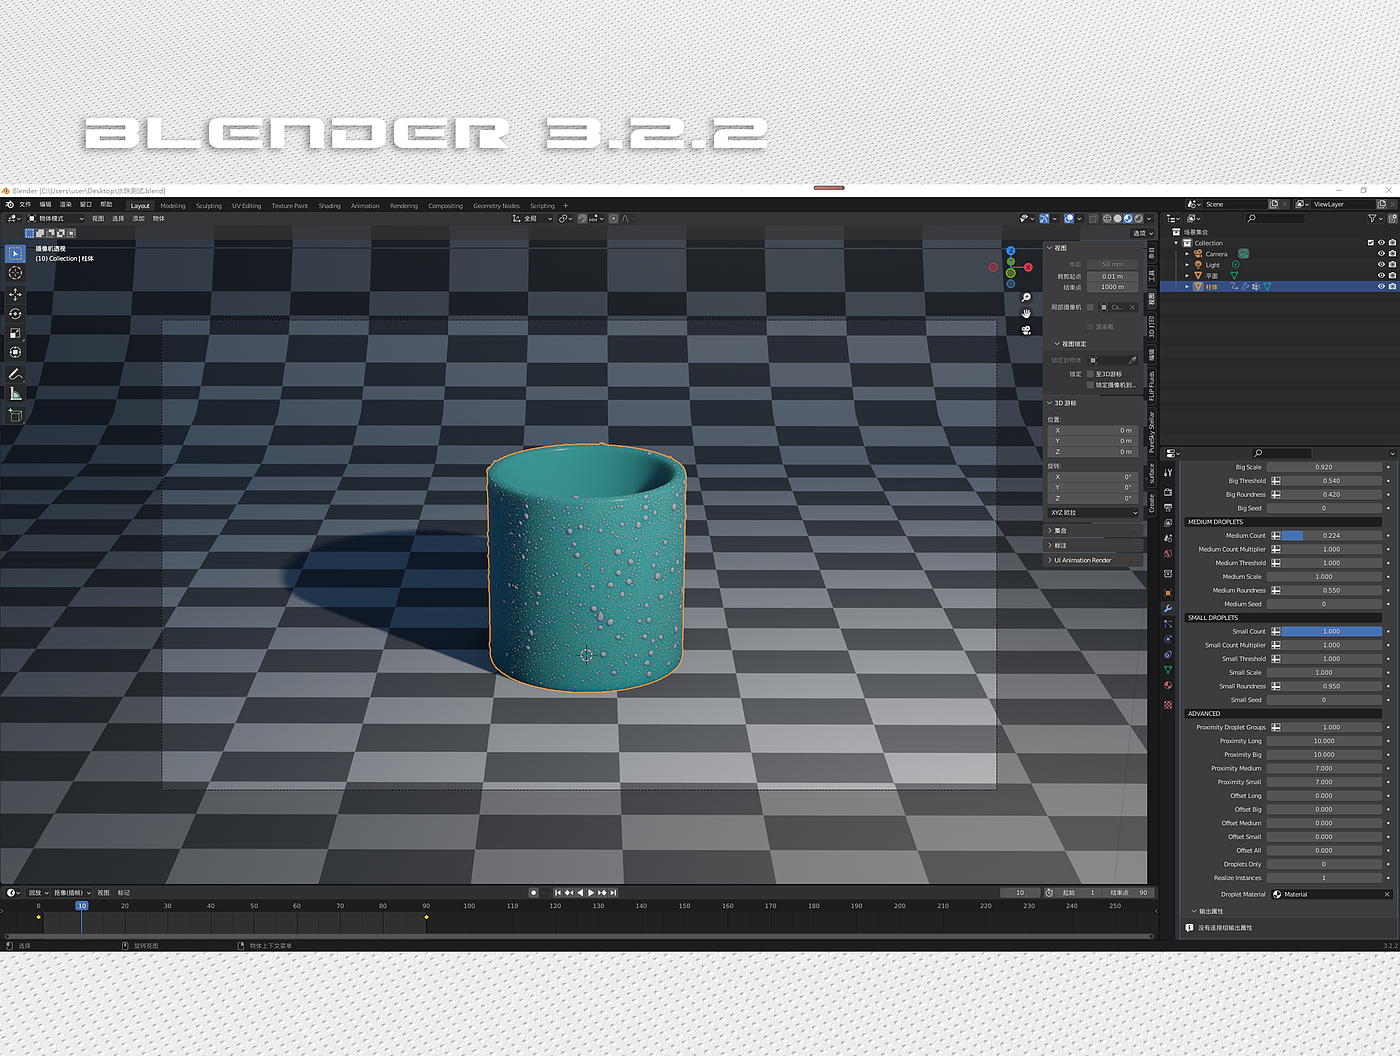Viewport: 1400px width, 1056px height.
Task: Activate the 3D Cursor tool
Action: tap(15, 273)
